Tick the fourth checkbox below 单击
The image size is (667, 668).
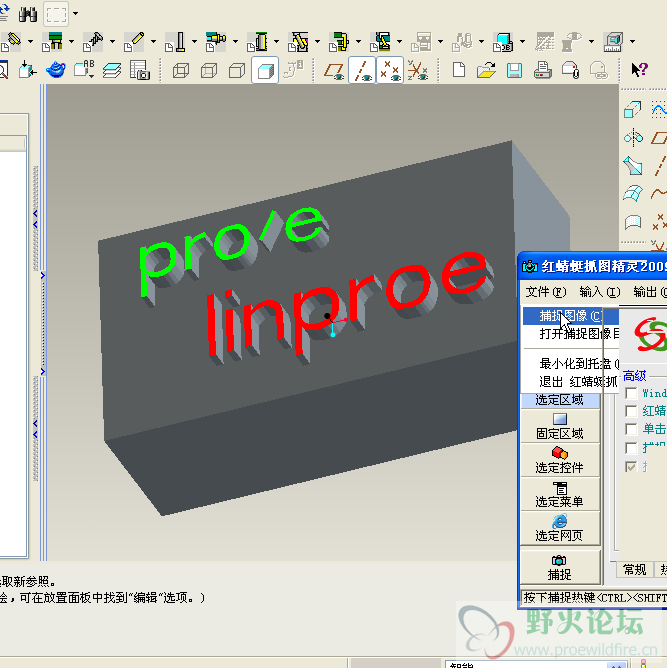pyautogui.click(x=631, y=448)
